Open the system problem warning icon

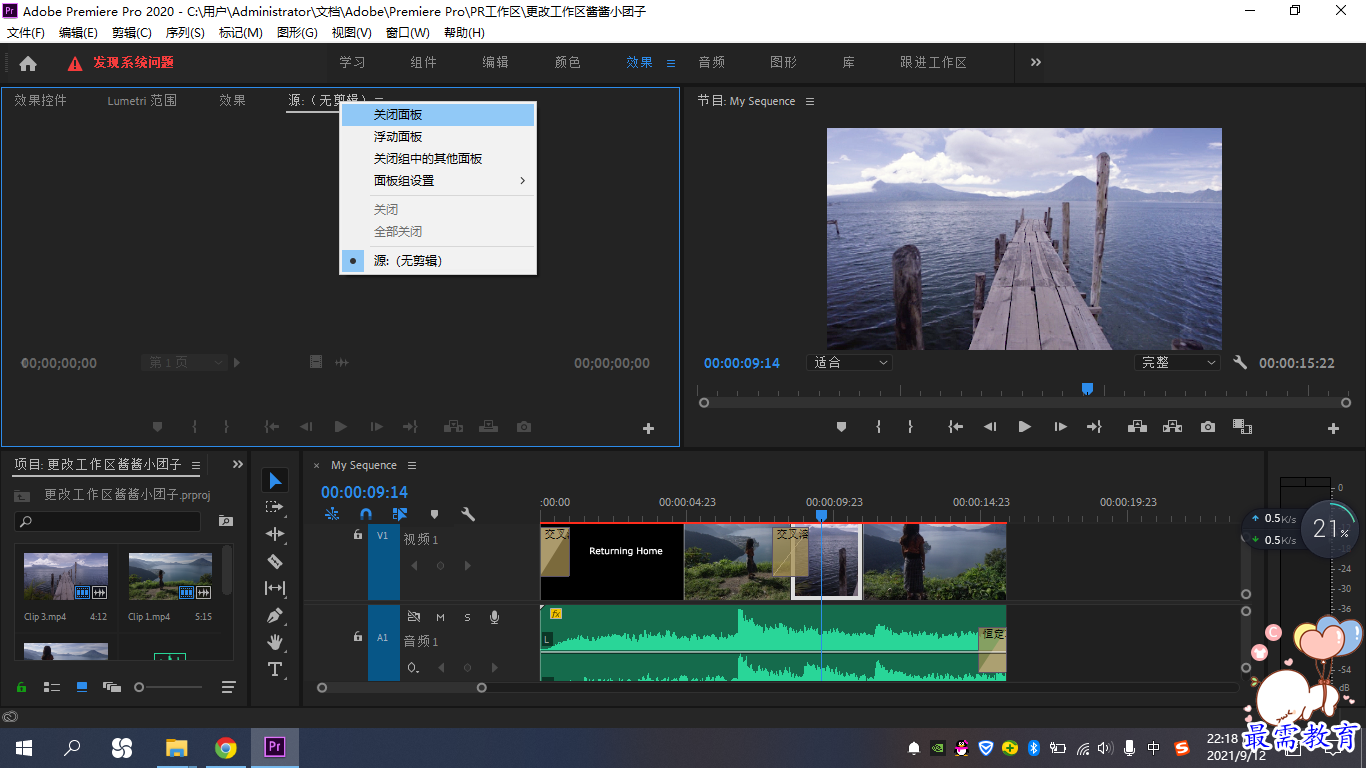(75, 63)
